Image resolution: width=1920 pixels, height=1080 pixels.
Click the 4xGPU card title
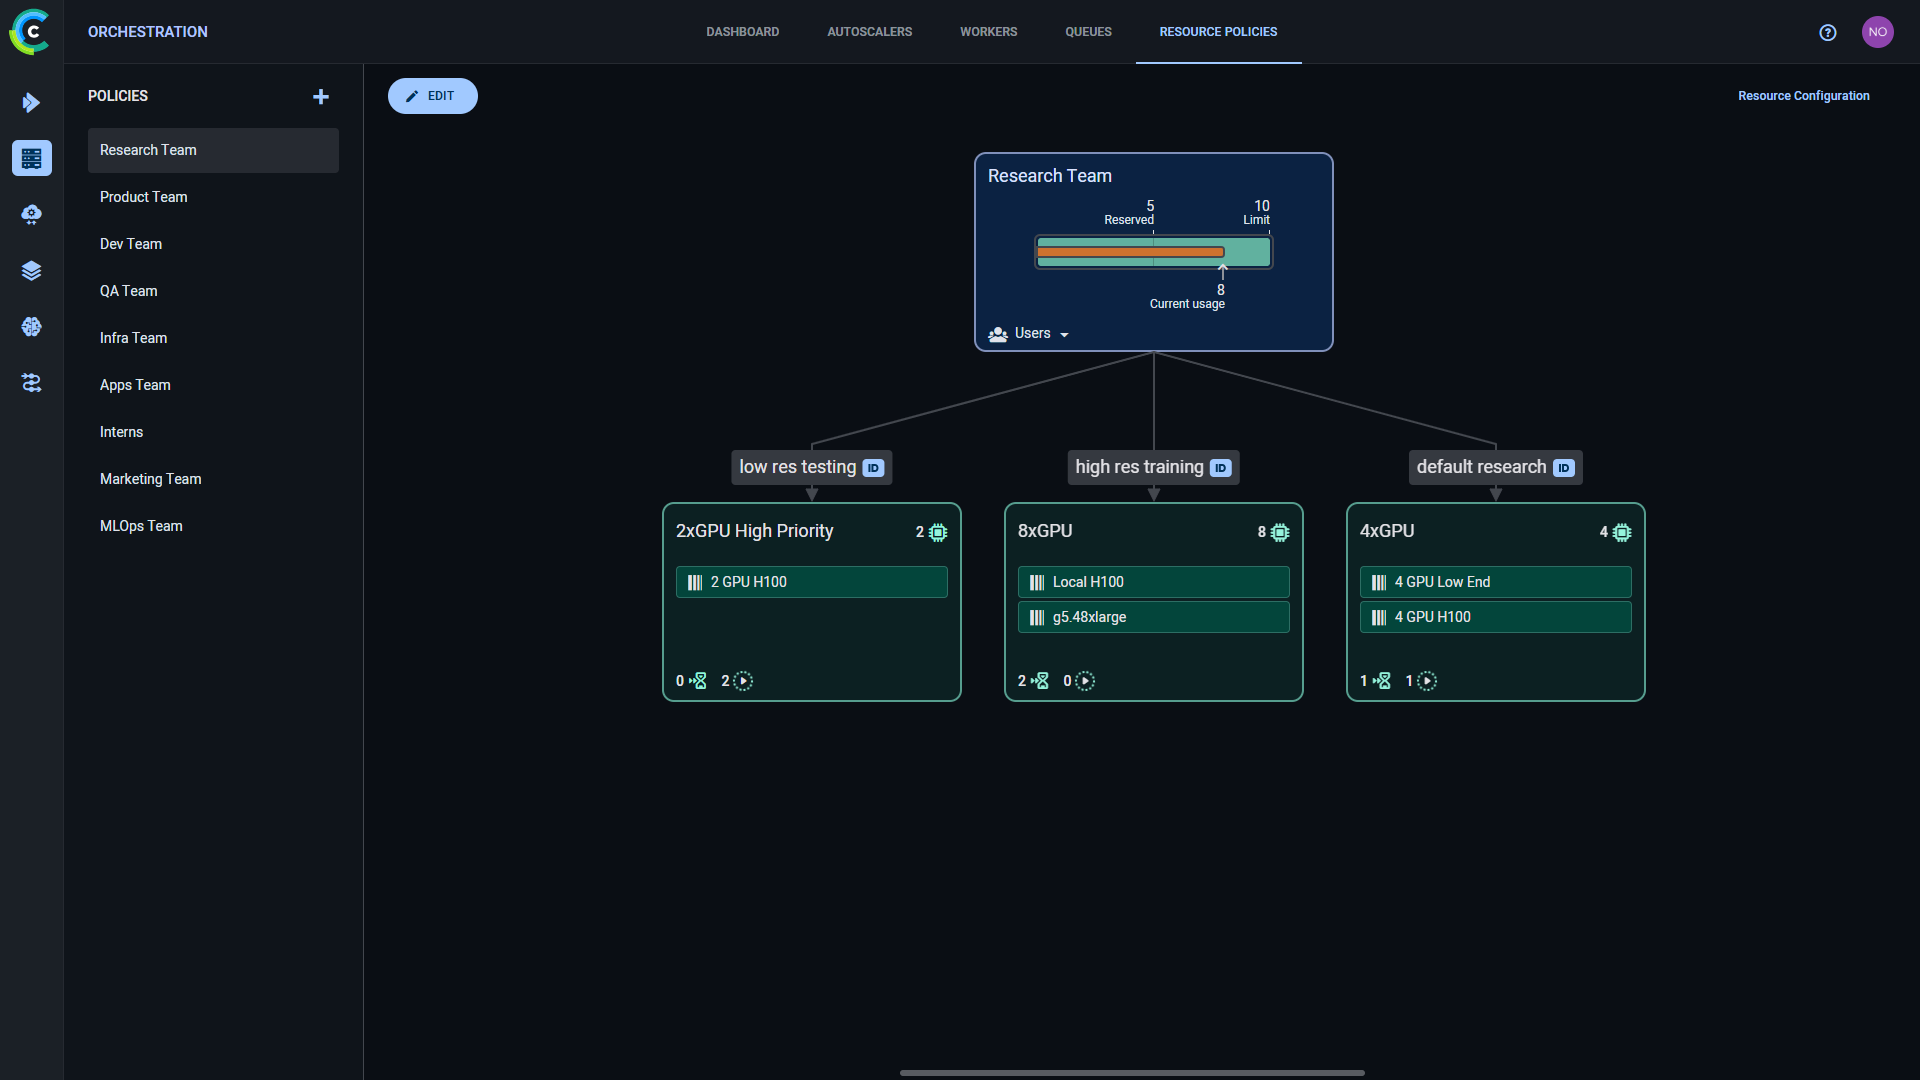coord(1387,531)
